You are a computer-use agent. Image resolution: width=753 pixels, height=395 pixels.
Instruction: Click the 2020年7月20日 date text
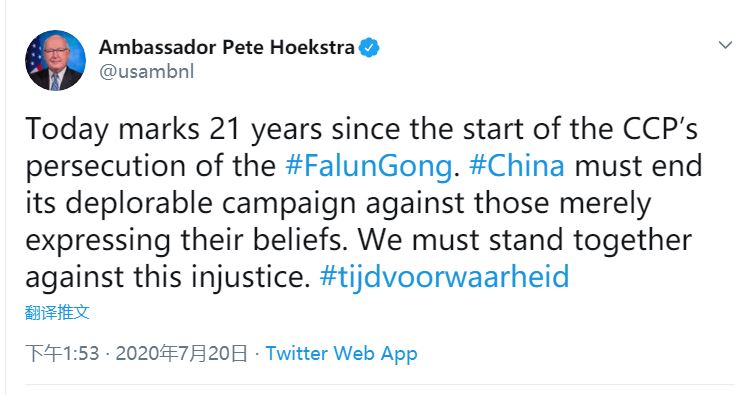(x=182, y=354)
